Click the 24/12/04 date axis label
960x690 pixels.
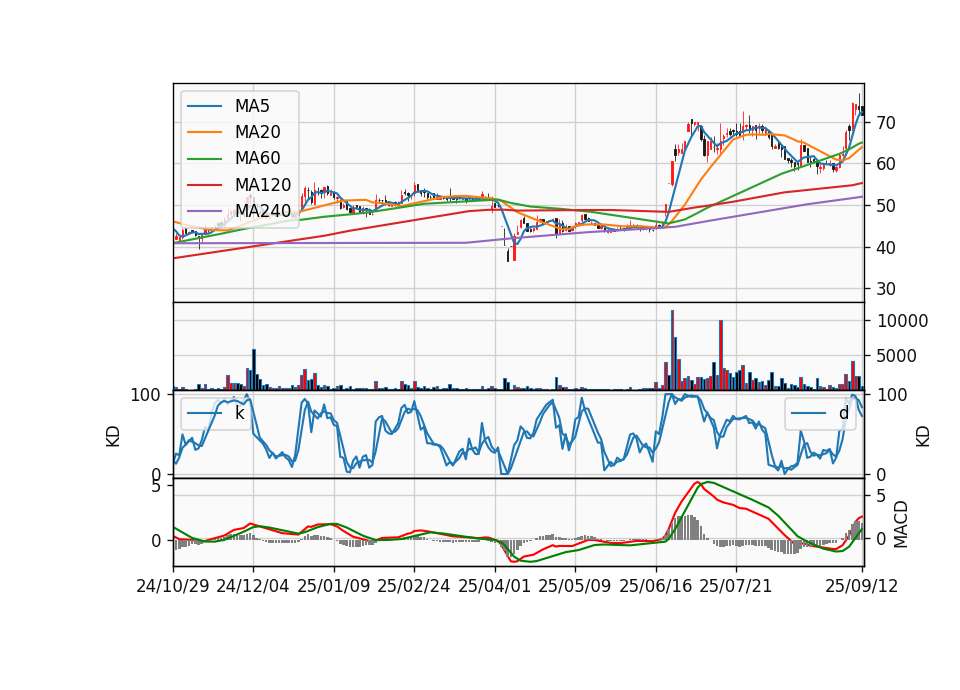click(x=252, y=586)
